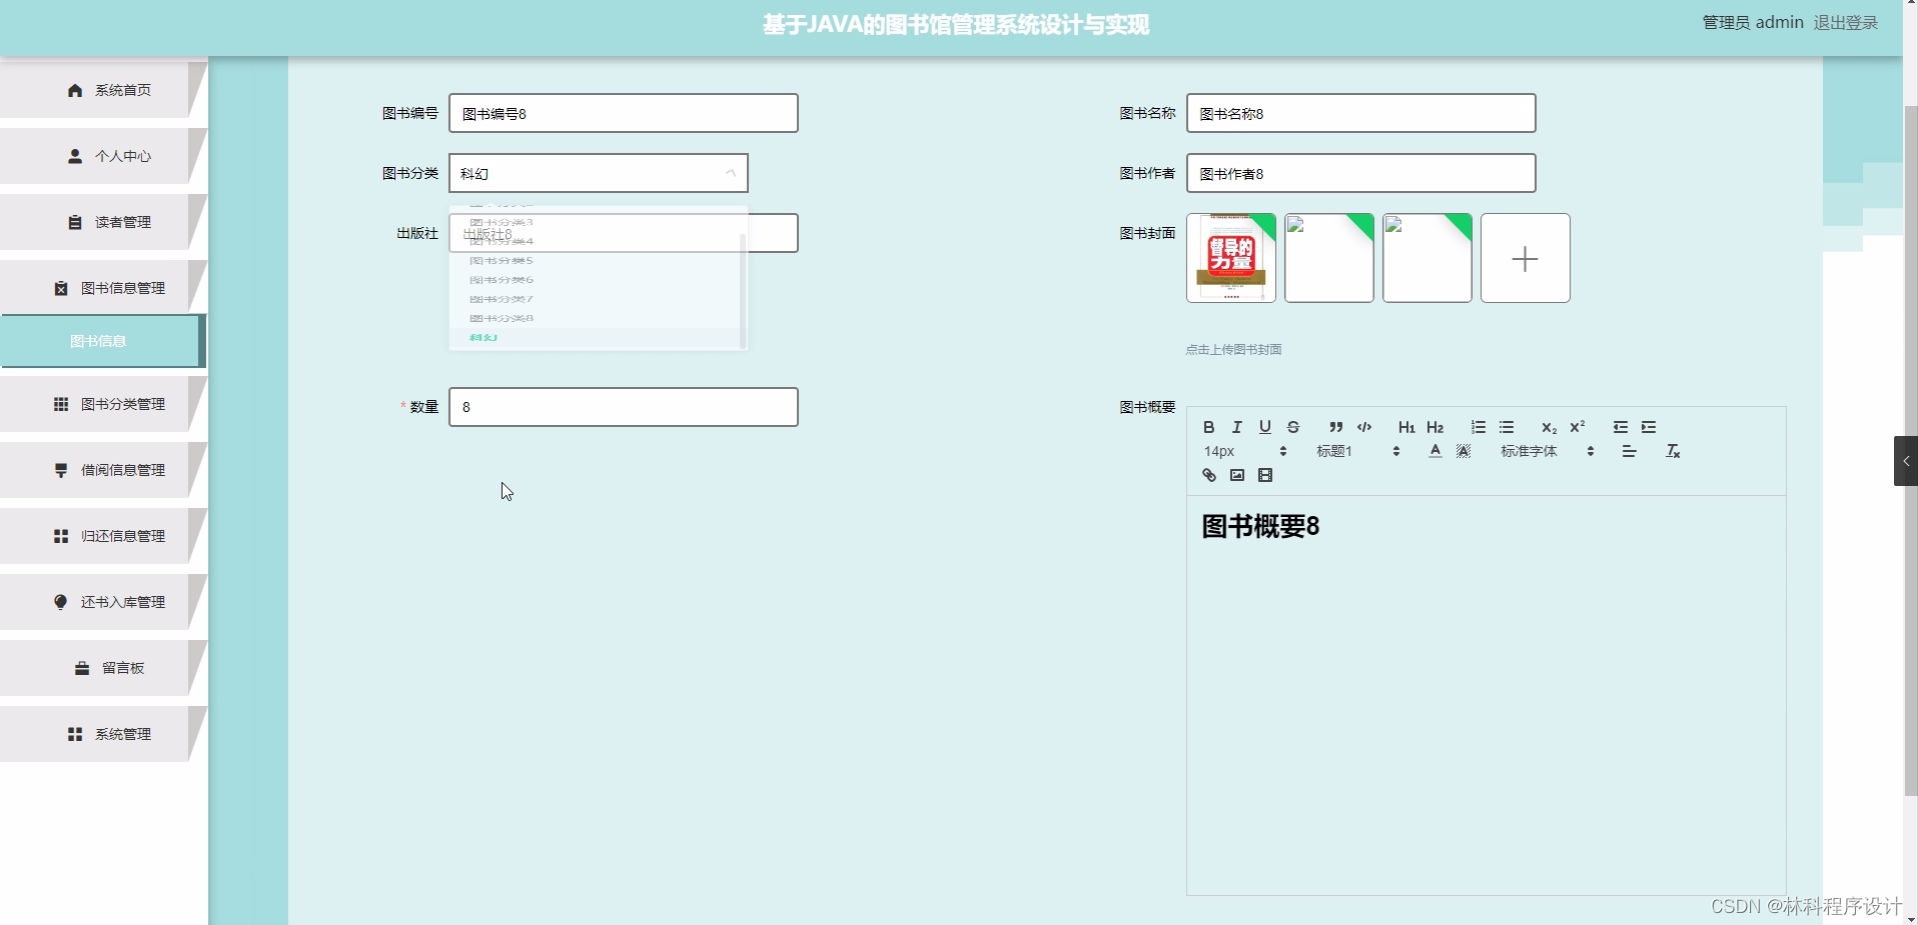The width and height of the screenshot is (1918, 925).
Task: Select 图书分类8 in the dropdown list
Action: point(596,318)
